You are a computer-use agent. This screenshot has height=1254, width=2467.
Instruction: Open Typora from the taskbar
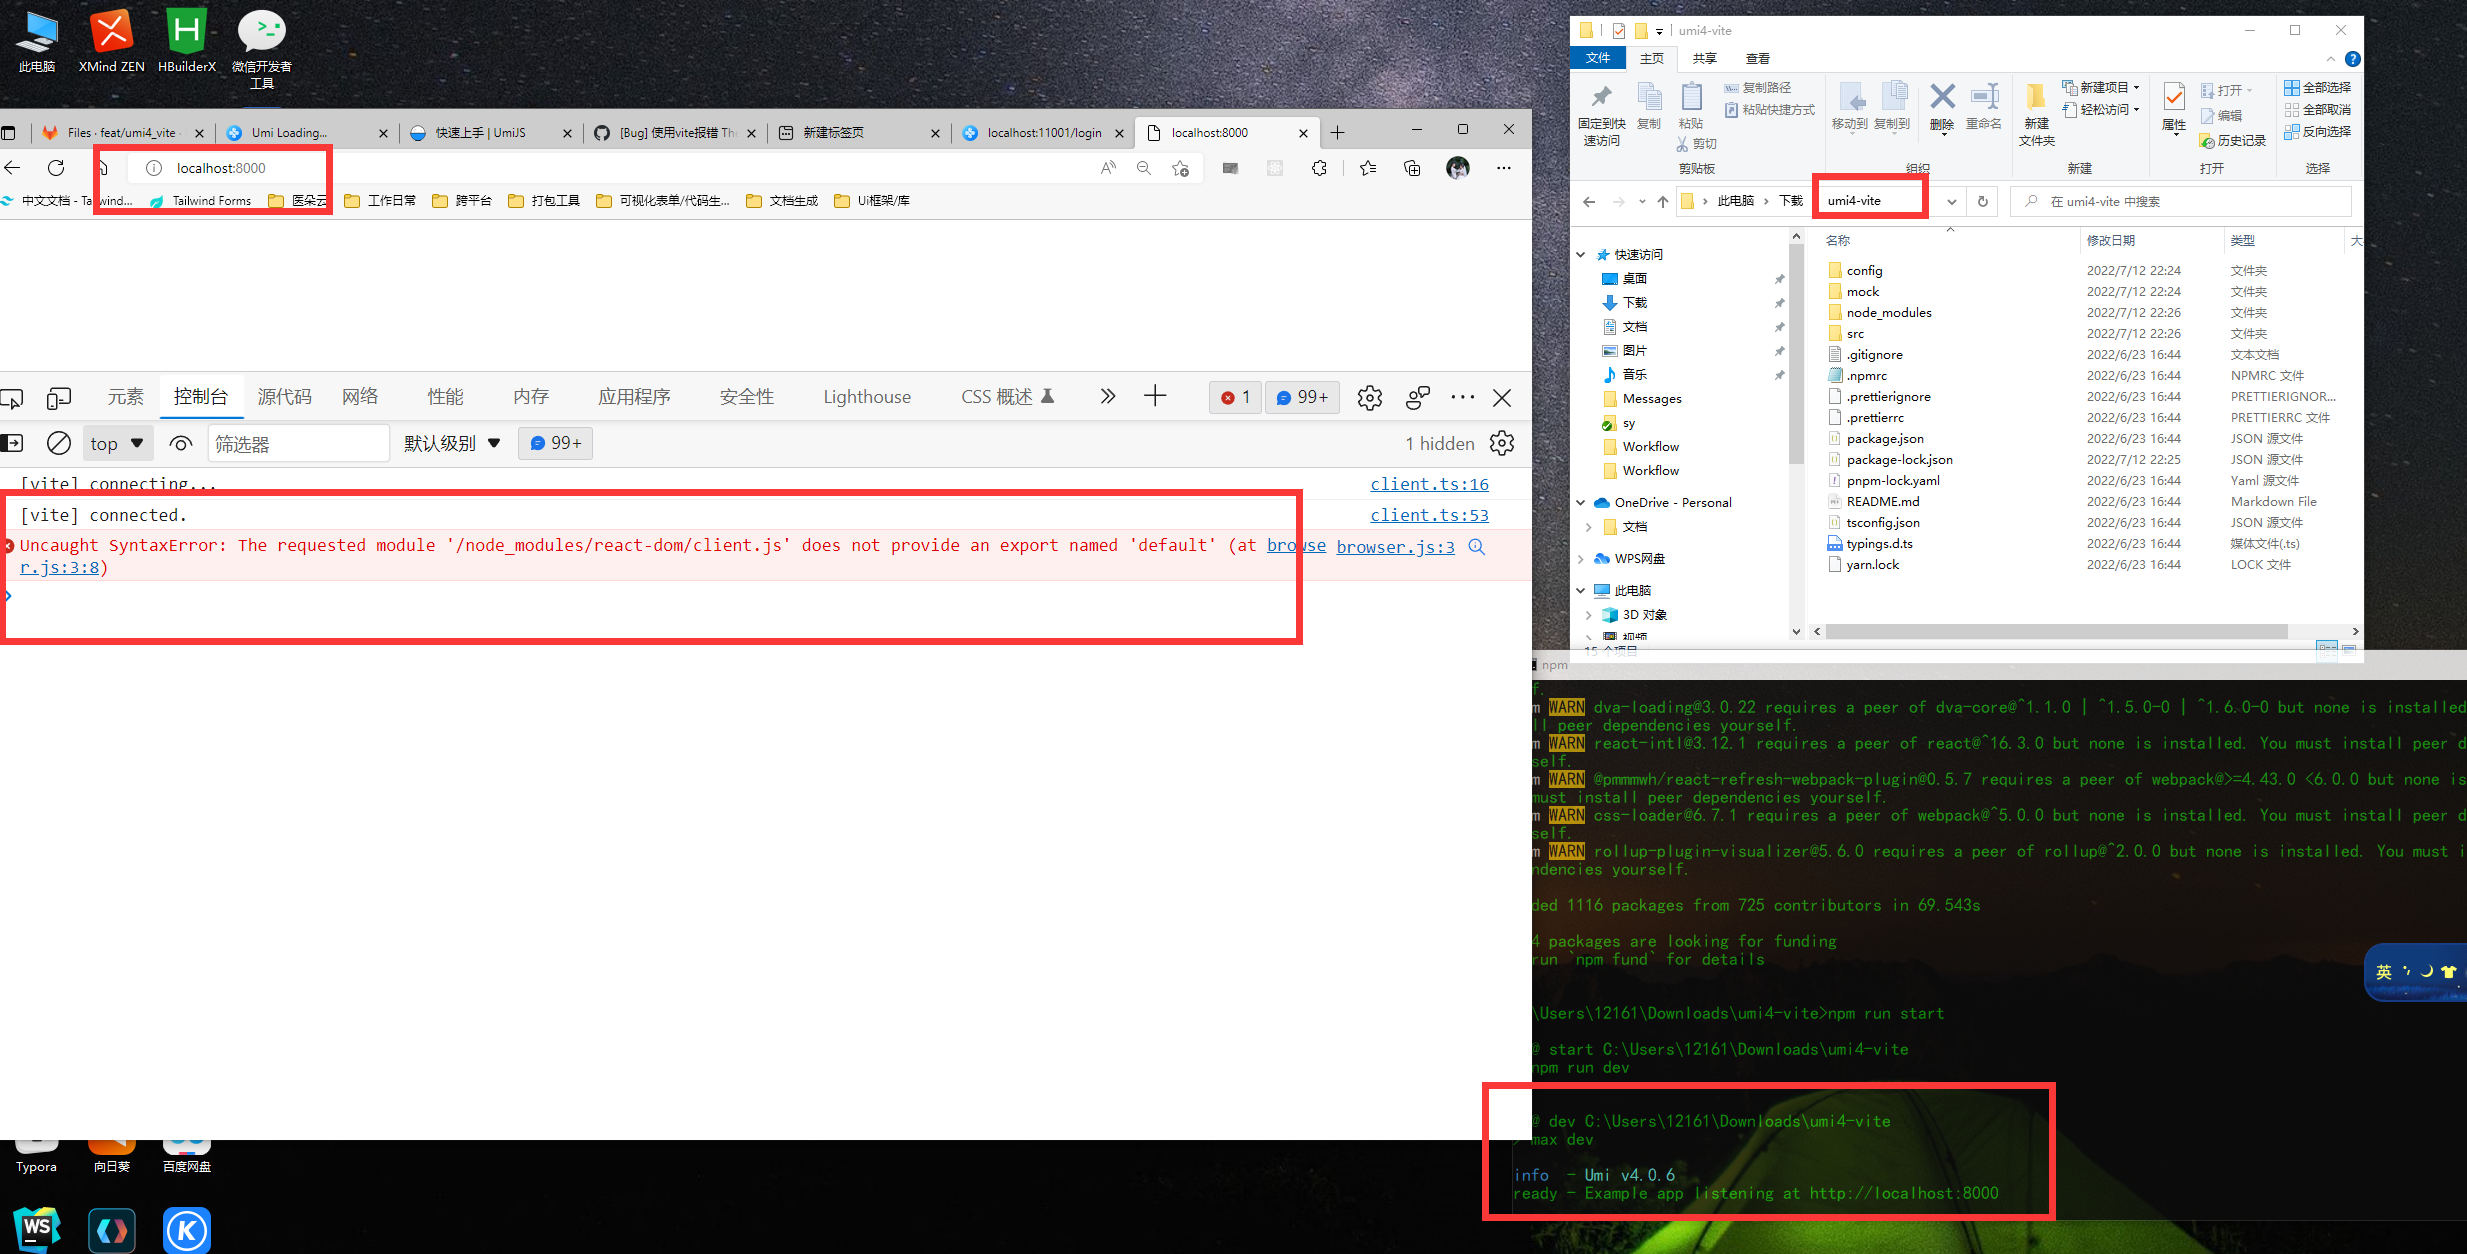click(x=36, y=1148)
